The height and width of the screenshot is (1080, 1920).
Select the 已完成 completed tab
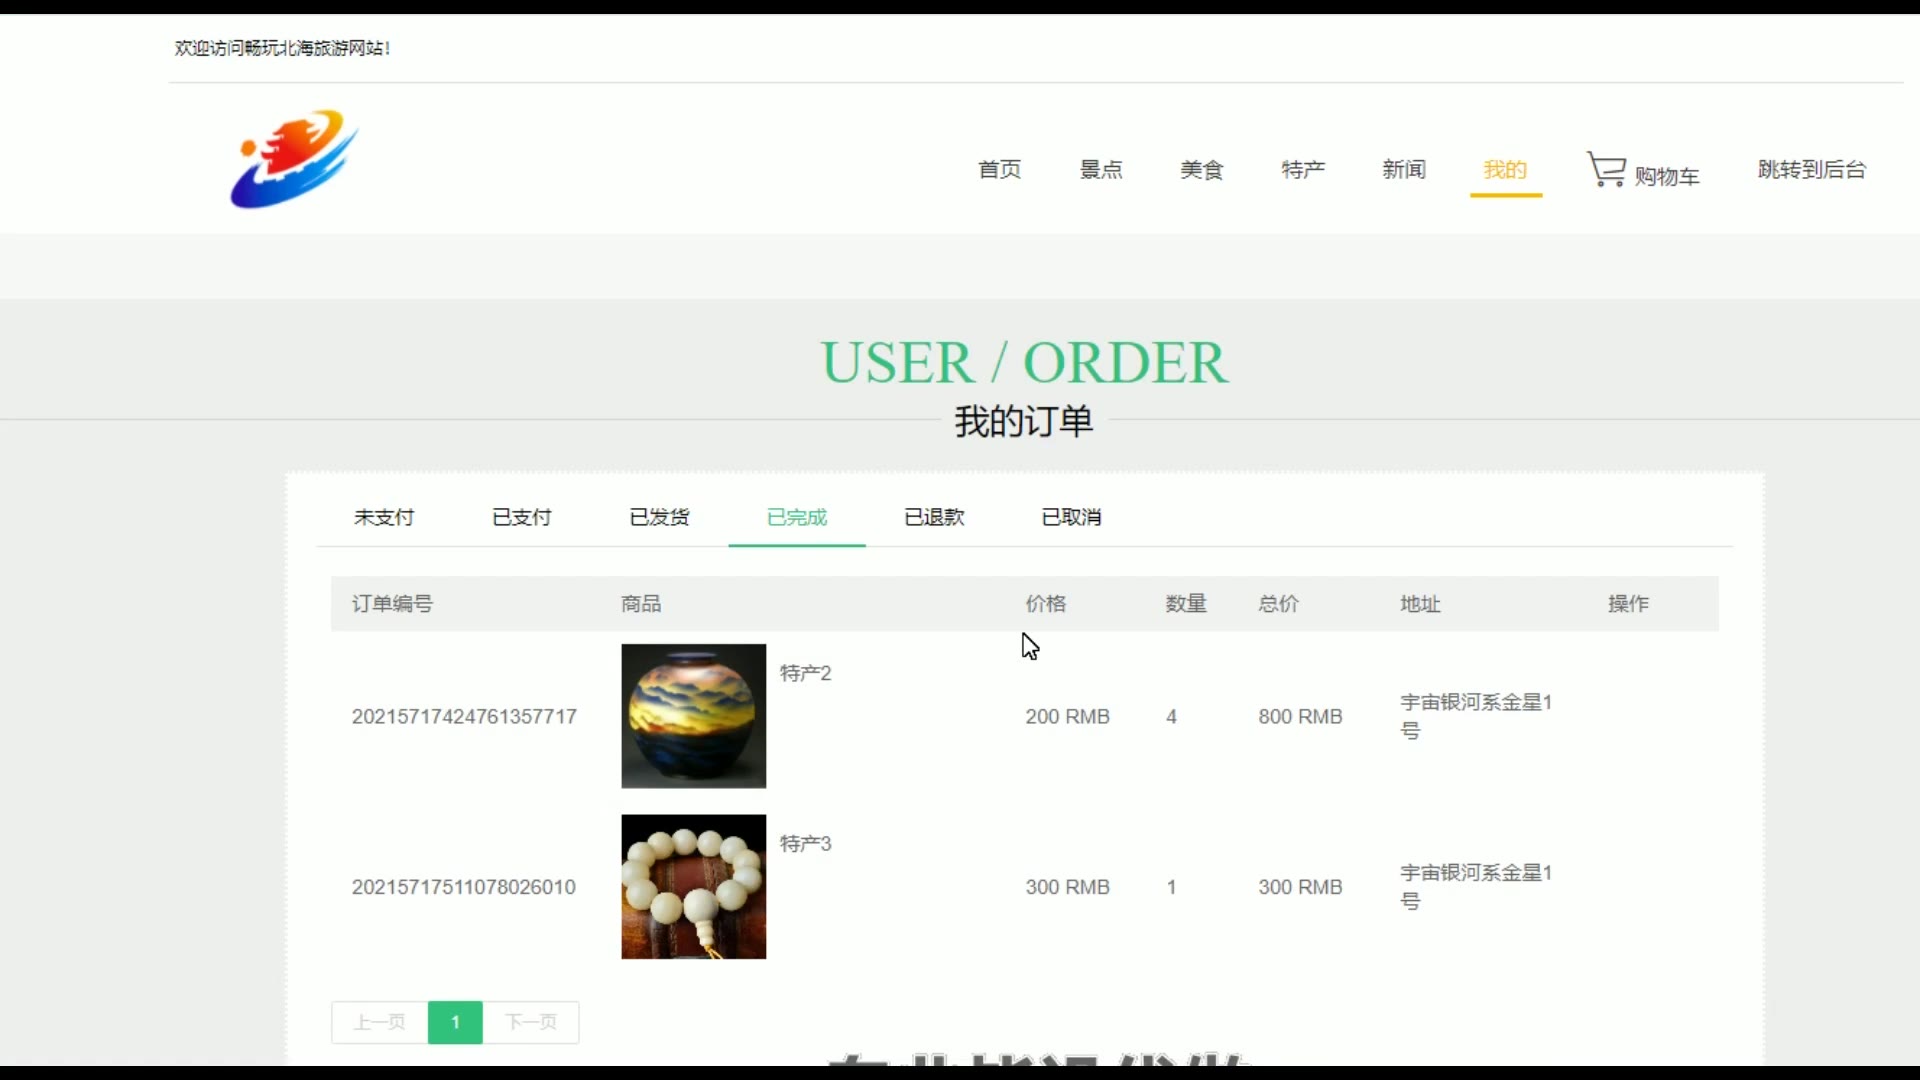click(x=796, y=517)
